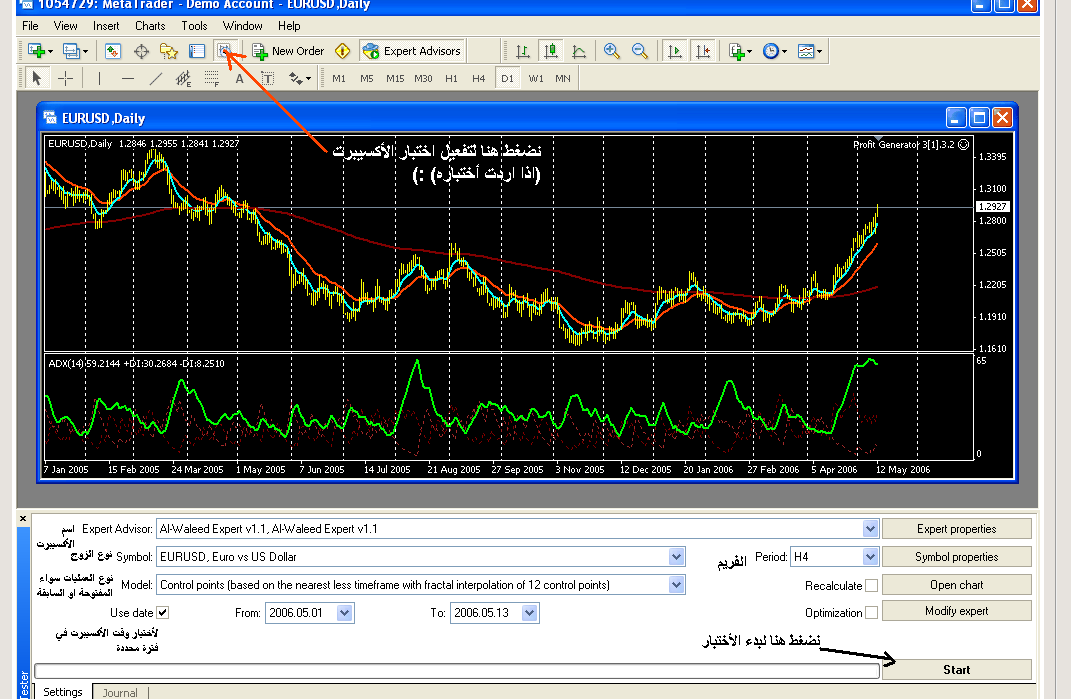This screenshot has width=1071, height=699.
Task: Select the Cursor arrow tool
Action: (x=37, y=79)
